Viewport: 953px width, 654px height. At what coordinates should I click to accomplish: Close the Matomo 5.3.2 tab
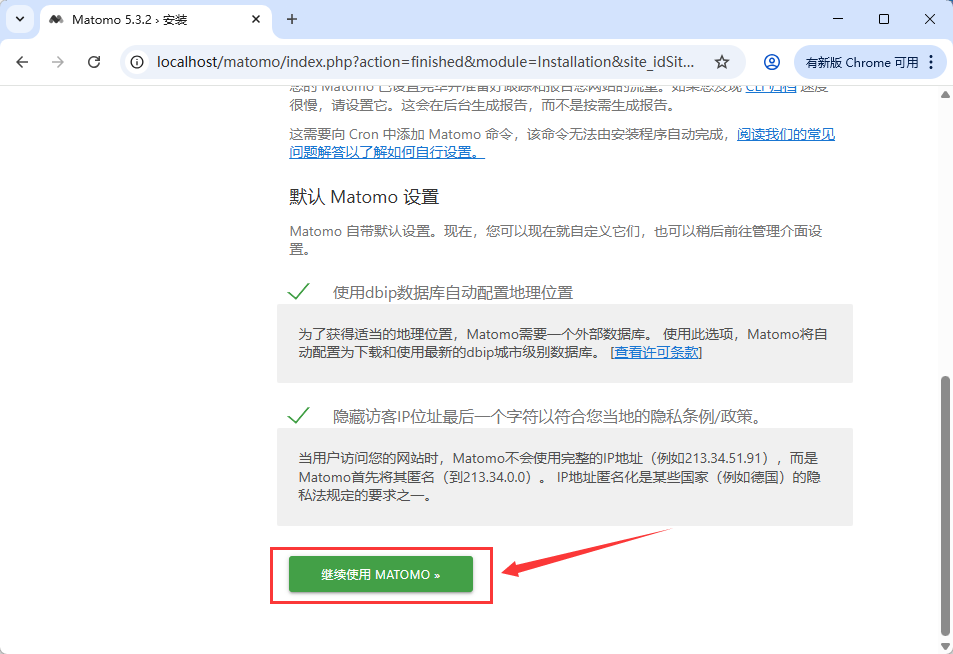pos(256,19)
